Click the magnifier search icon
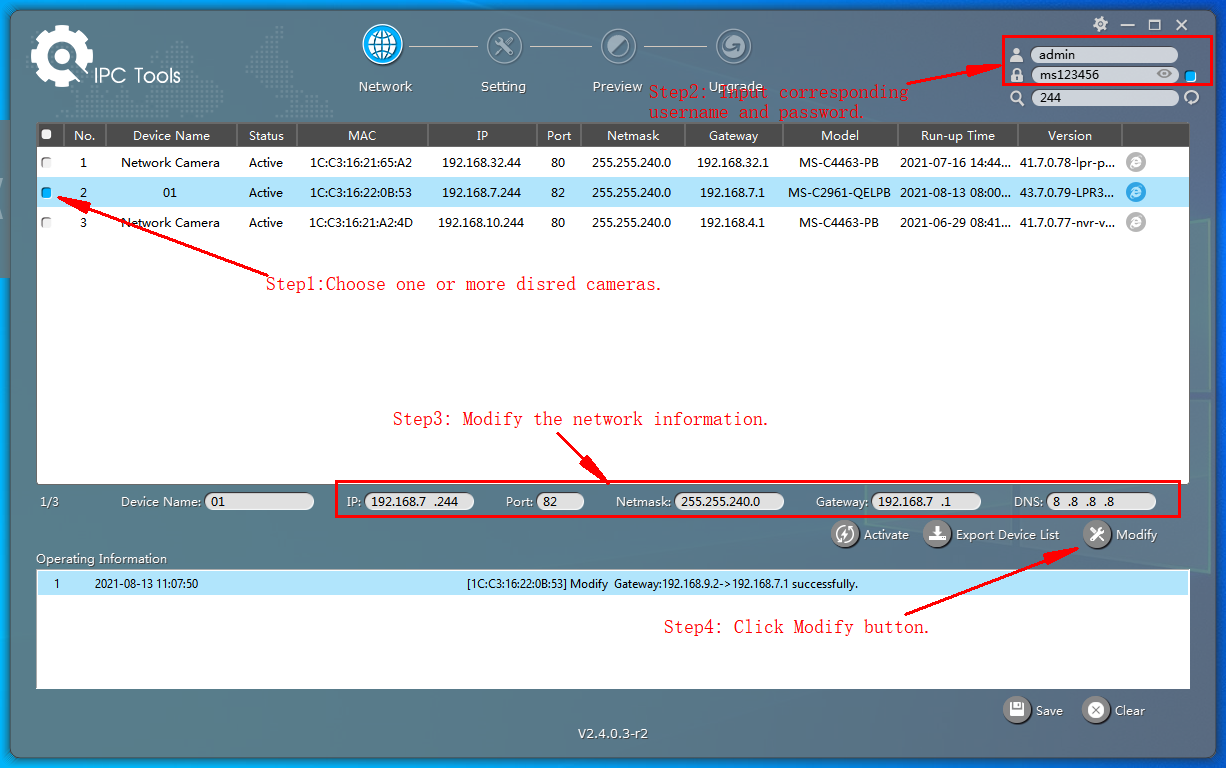Viewport: 1226px width, 768px height. (1017, 98)
